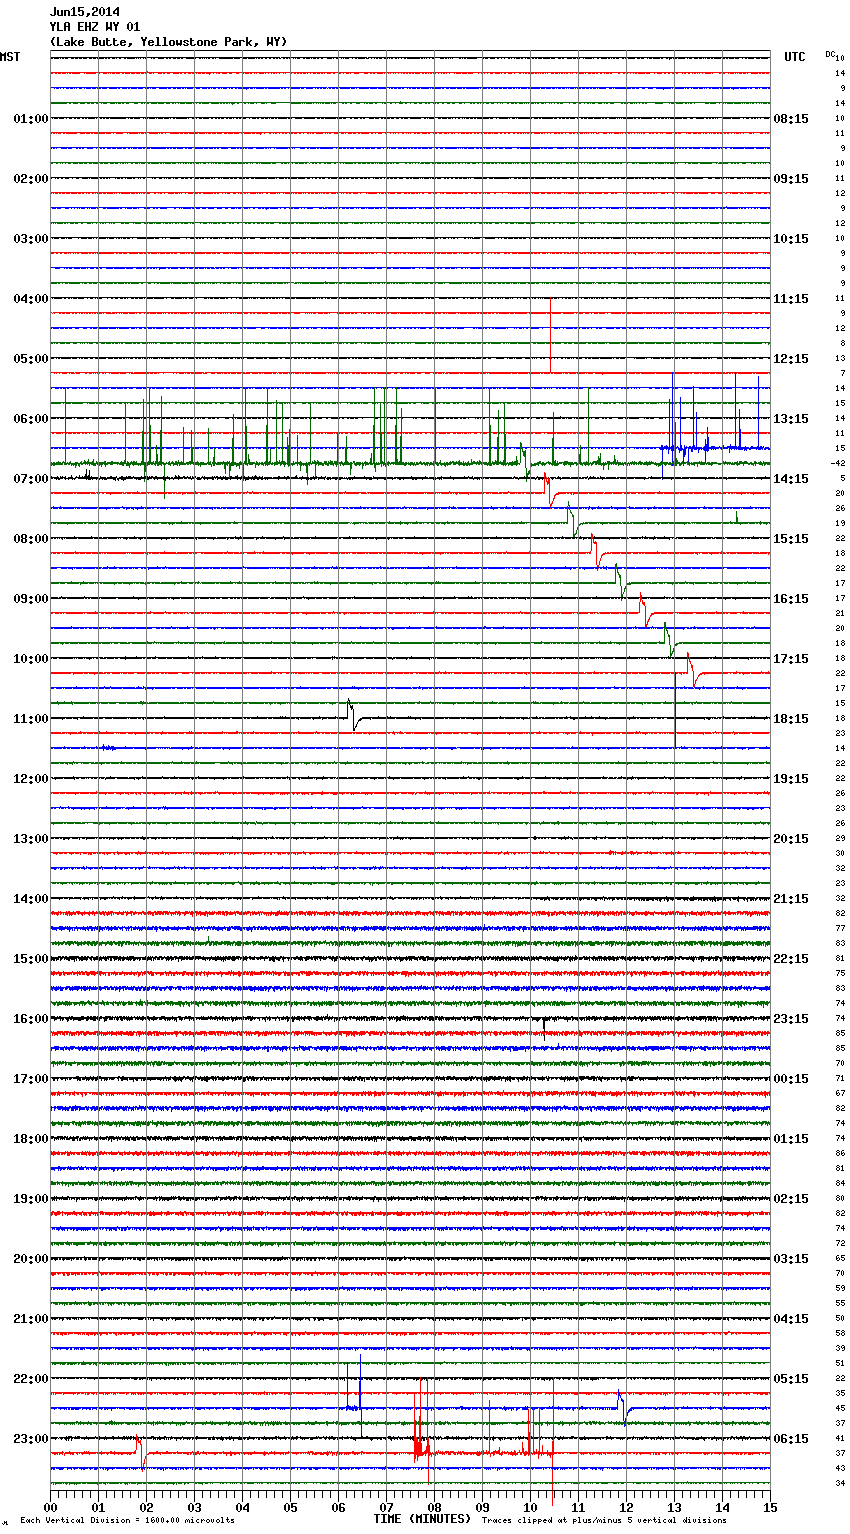Click the '17:00' MST row label
The image size is (850, 1534).
[x=31, y=1079]
